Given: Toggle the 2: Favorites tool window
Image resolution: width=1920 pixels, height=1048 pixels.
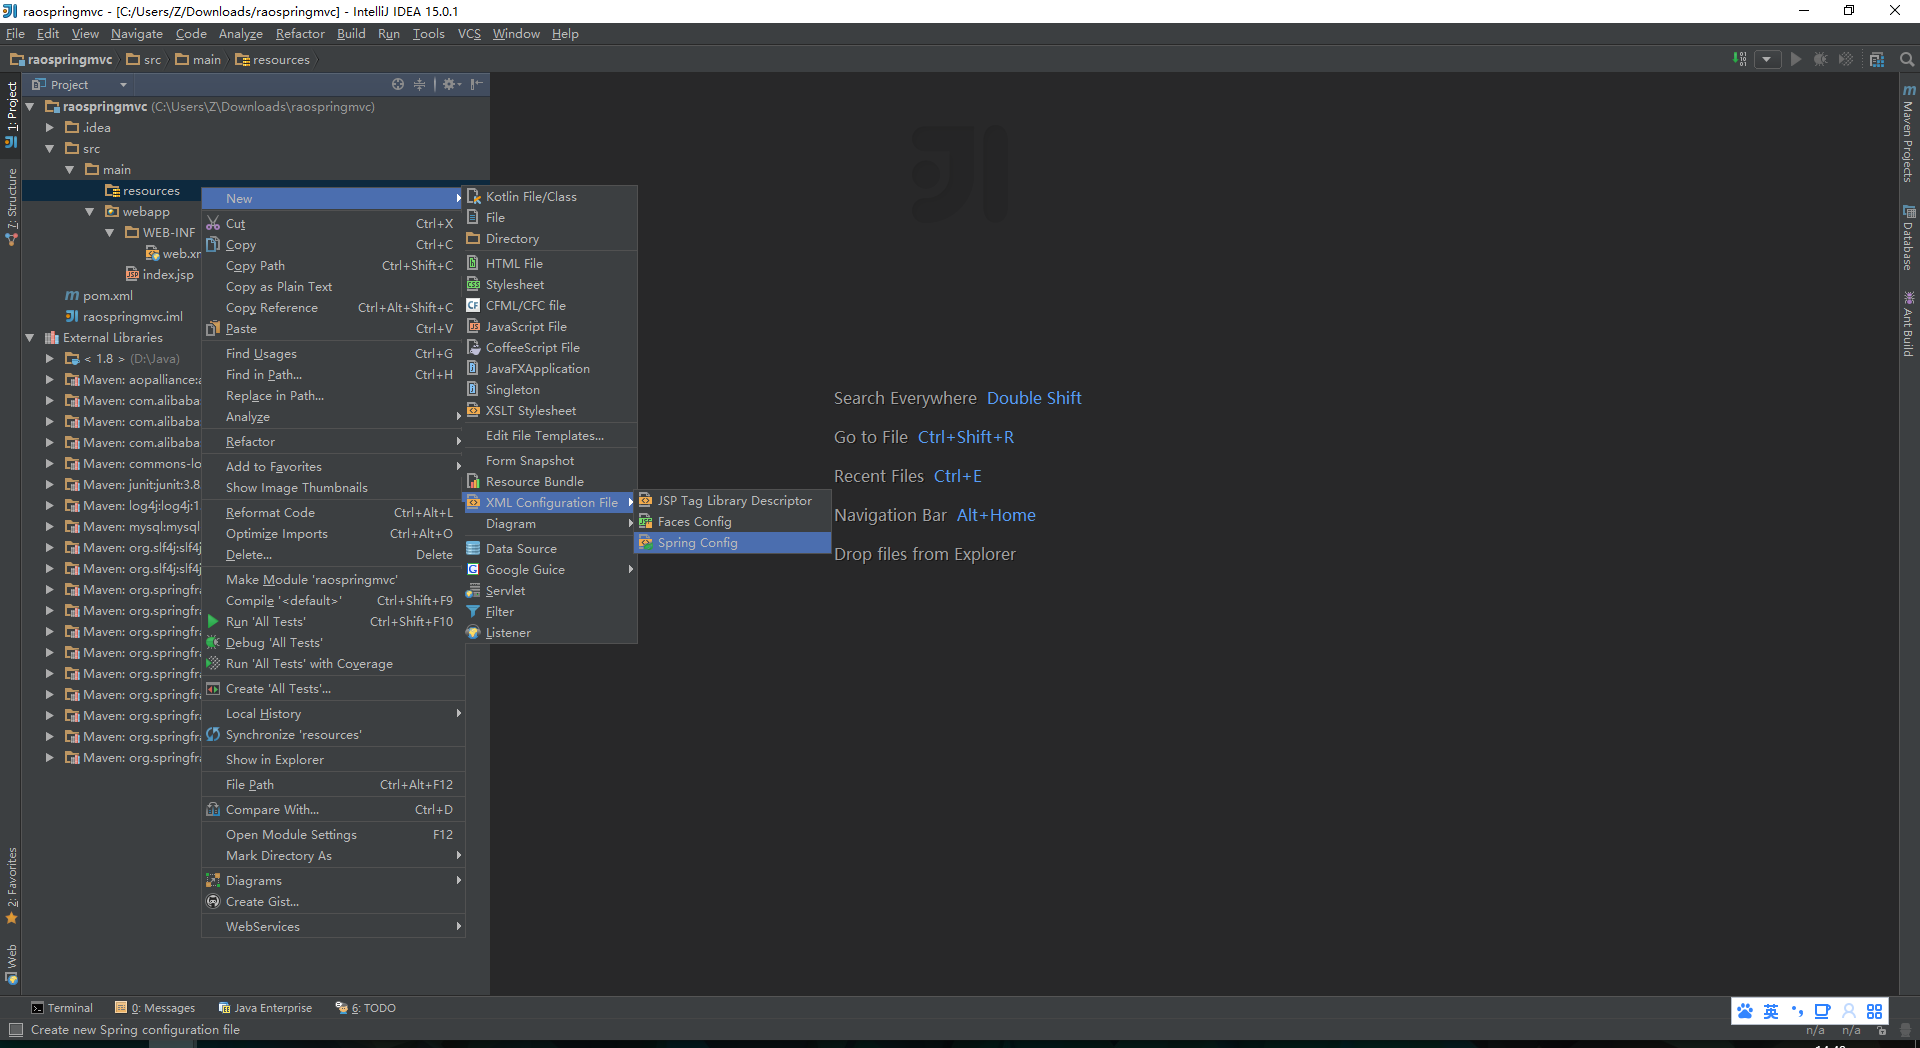Looking at the screenshot, I should (x=11, y=886).
